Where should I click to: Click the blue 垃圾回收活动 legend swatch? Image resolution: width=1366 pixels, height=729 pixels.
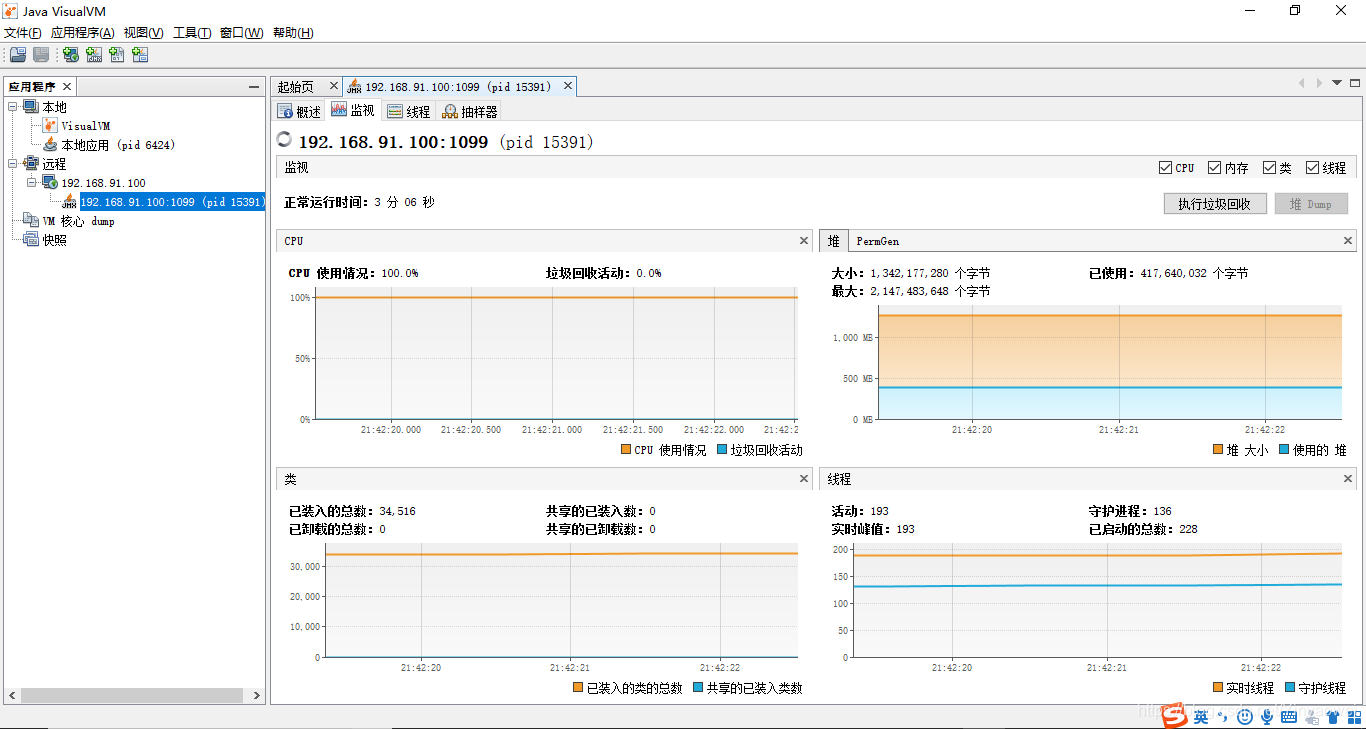[x=722, y=450]
